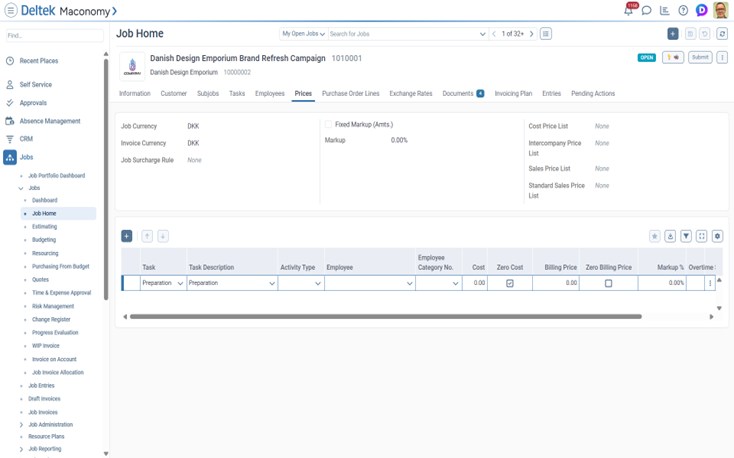Export the price table data
Image resolution: width=734 pixels, height=458 pixels.
[670, 236]
